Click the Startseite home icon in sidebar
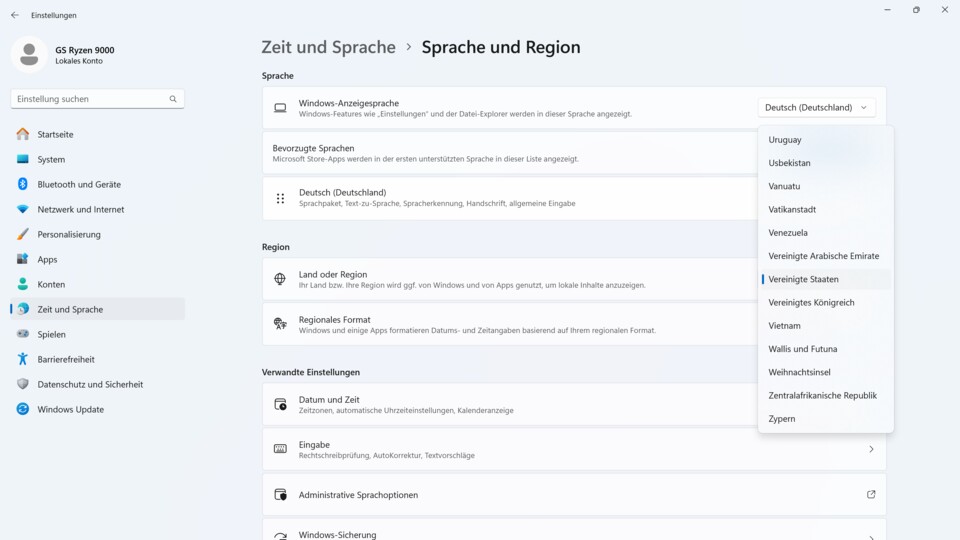This screenshot has height=540, width=960. 22,134
